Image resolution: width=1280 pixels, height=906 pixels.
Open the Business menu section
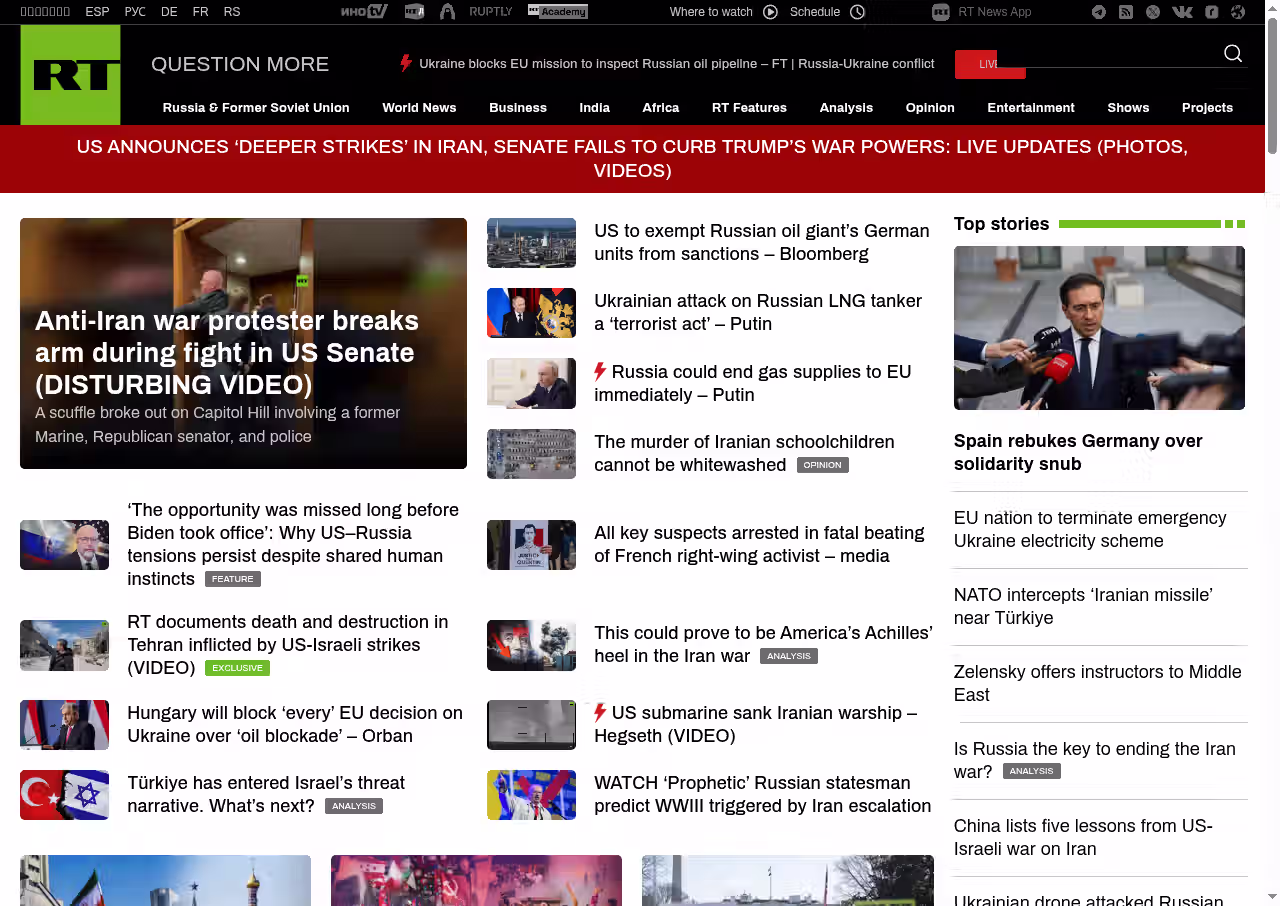tap(518, 108)
